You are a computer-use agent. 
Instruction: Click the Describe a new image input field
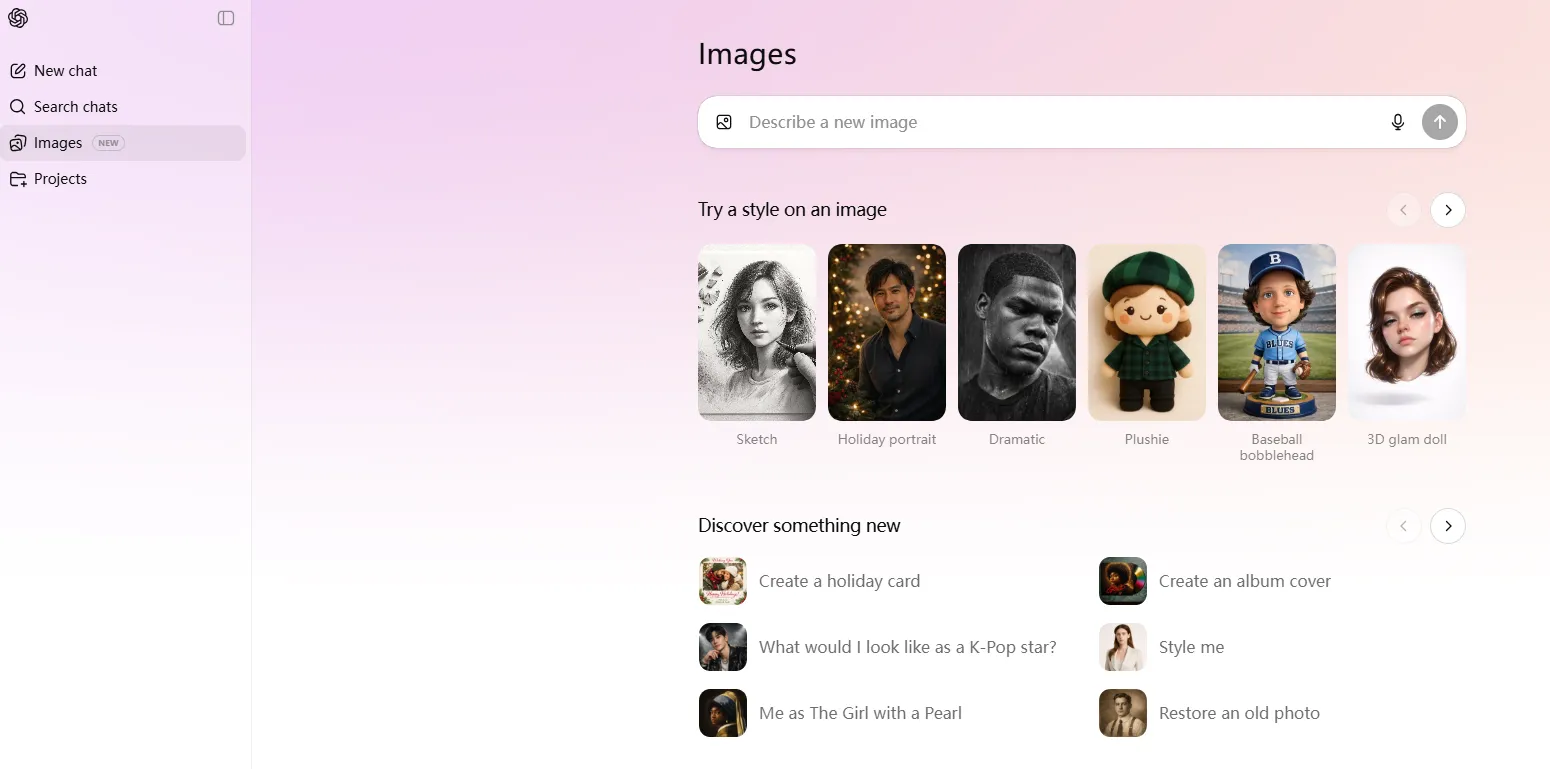(x=1000, y=121)
